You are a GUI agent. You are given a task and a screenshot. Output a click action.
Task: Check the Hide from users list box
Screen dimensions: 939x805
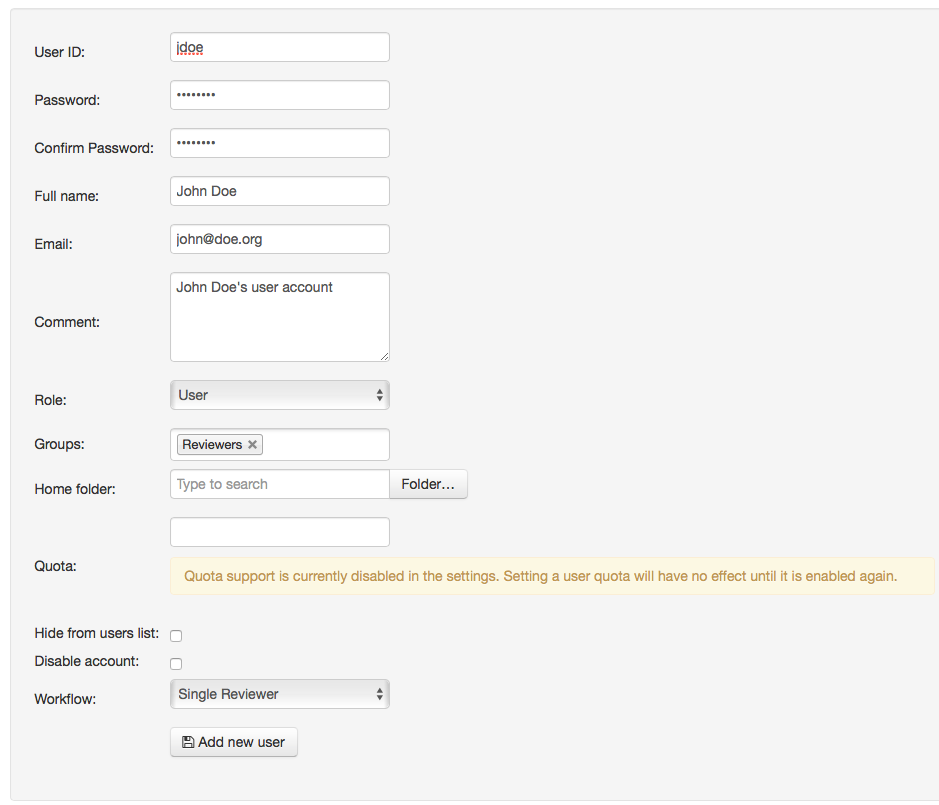pos(176,635)
